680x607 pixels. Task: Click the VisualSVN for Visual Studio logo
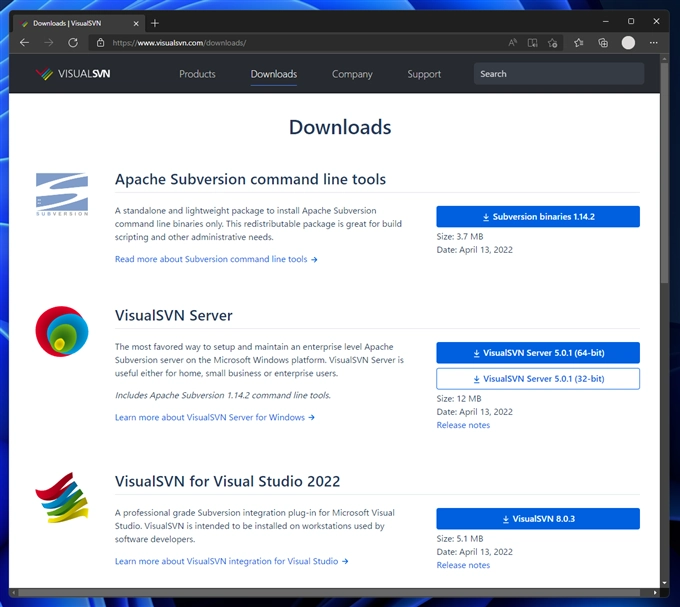62,497
